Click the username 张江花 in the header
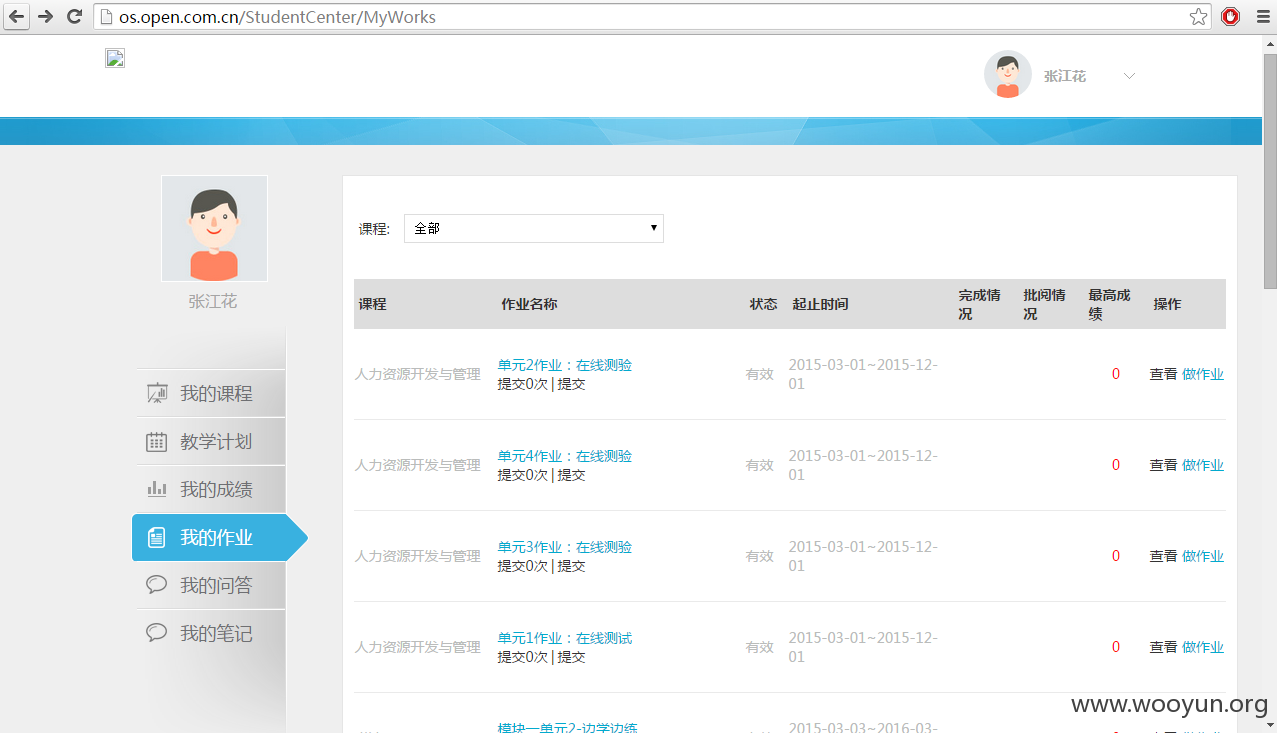 pos(1065,76)
